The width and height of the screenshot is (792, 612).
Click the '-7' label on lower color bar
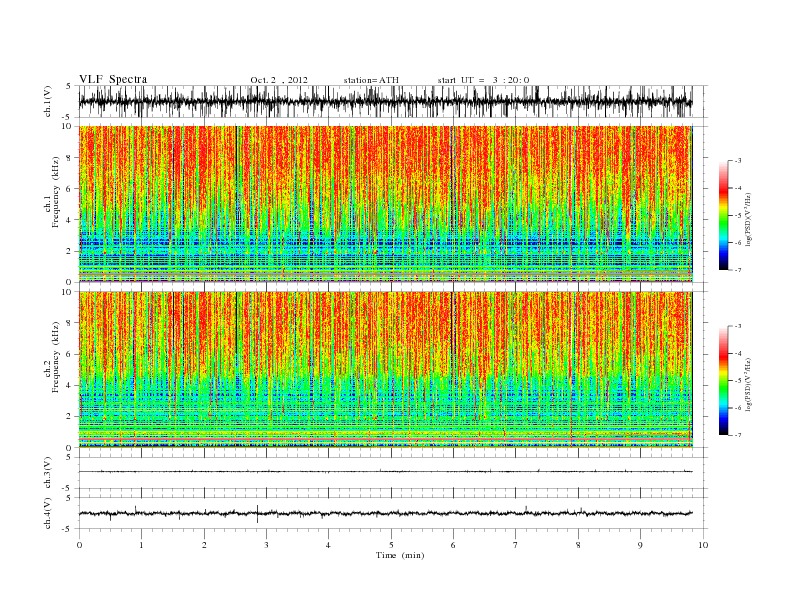click(738, 435)
